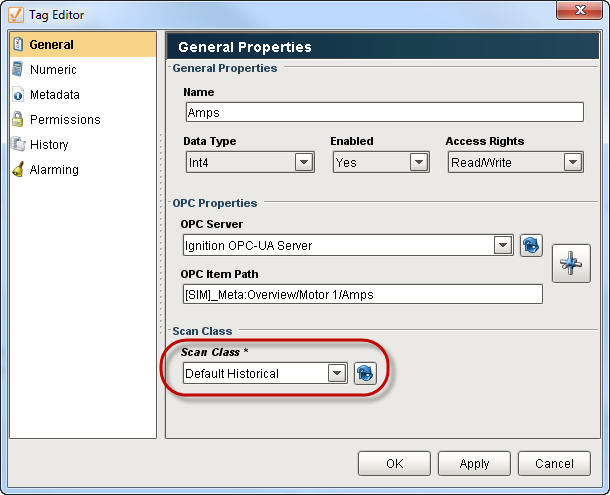Image resolution: width=610 pixels, height=495 pixels.
Task: Click the OPC Server refresh icon
Action: coord(531,245)
